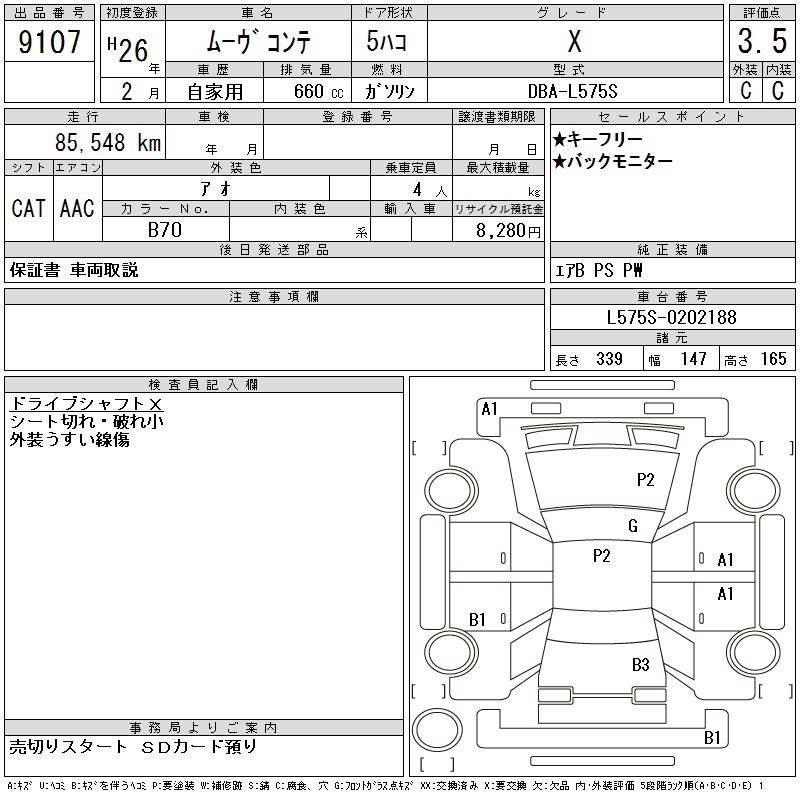Select the "A1" mark on right front door
This screenshot has width=800, height=800.
tap(725, 560)
